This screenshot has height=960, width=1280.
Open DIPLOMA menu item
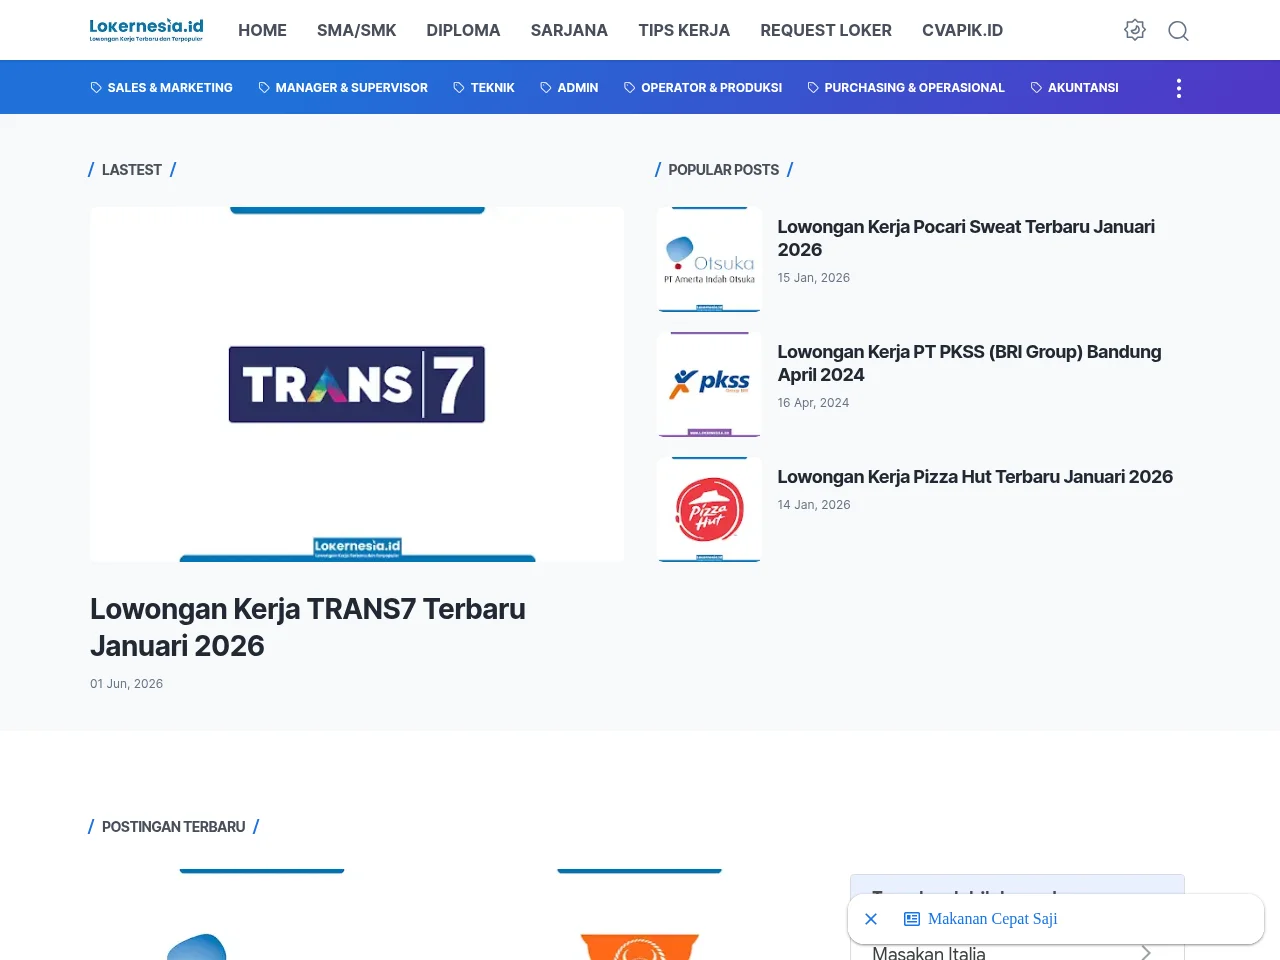pyautogui.click(x=463, y=30)
